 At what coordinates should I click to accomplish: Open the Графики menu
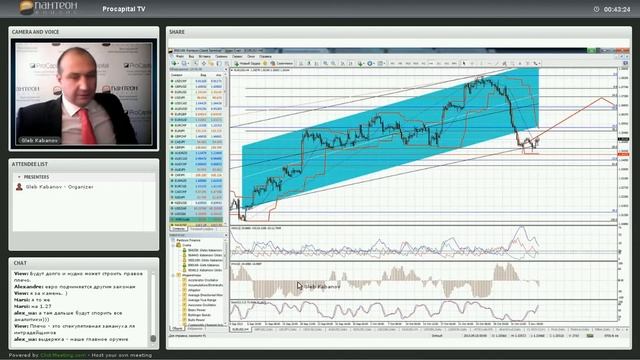pos(222,56)
